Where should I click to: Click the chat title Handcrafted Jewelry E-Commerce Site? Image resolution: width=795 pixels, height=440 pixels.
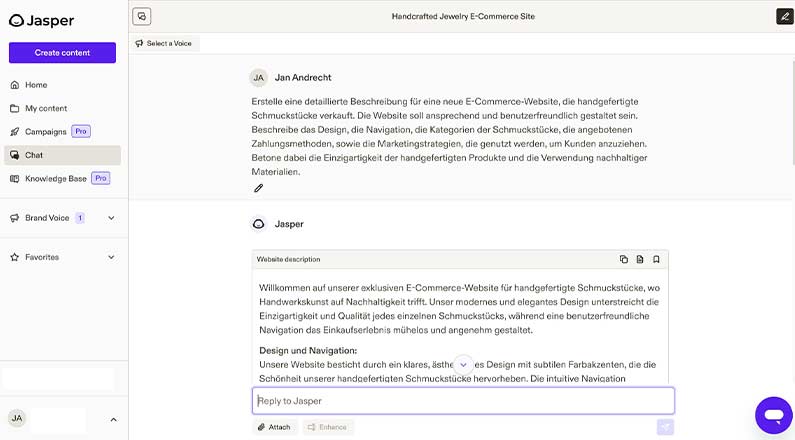[x=463, y=16]
